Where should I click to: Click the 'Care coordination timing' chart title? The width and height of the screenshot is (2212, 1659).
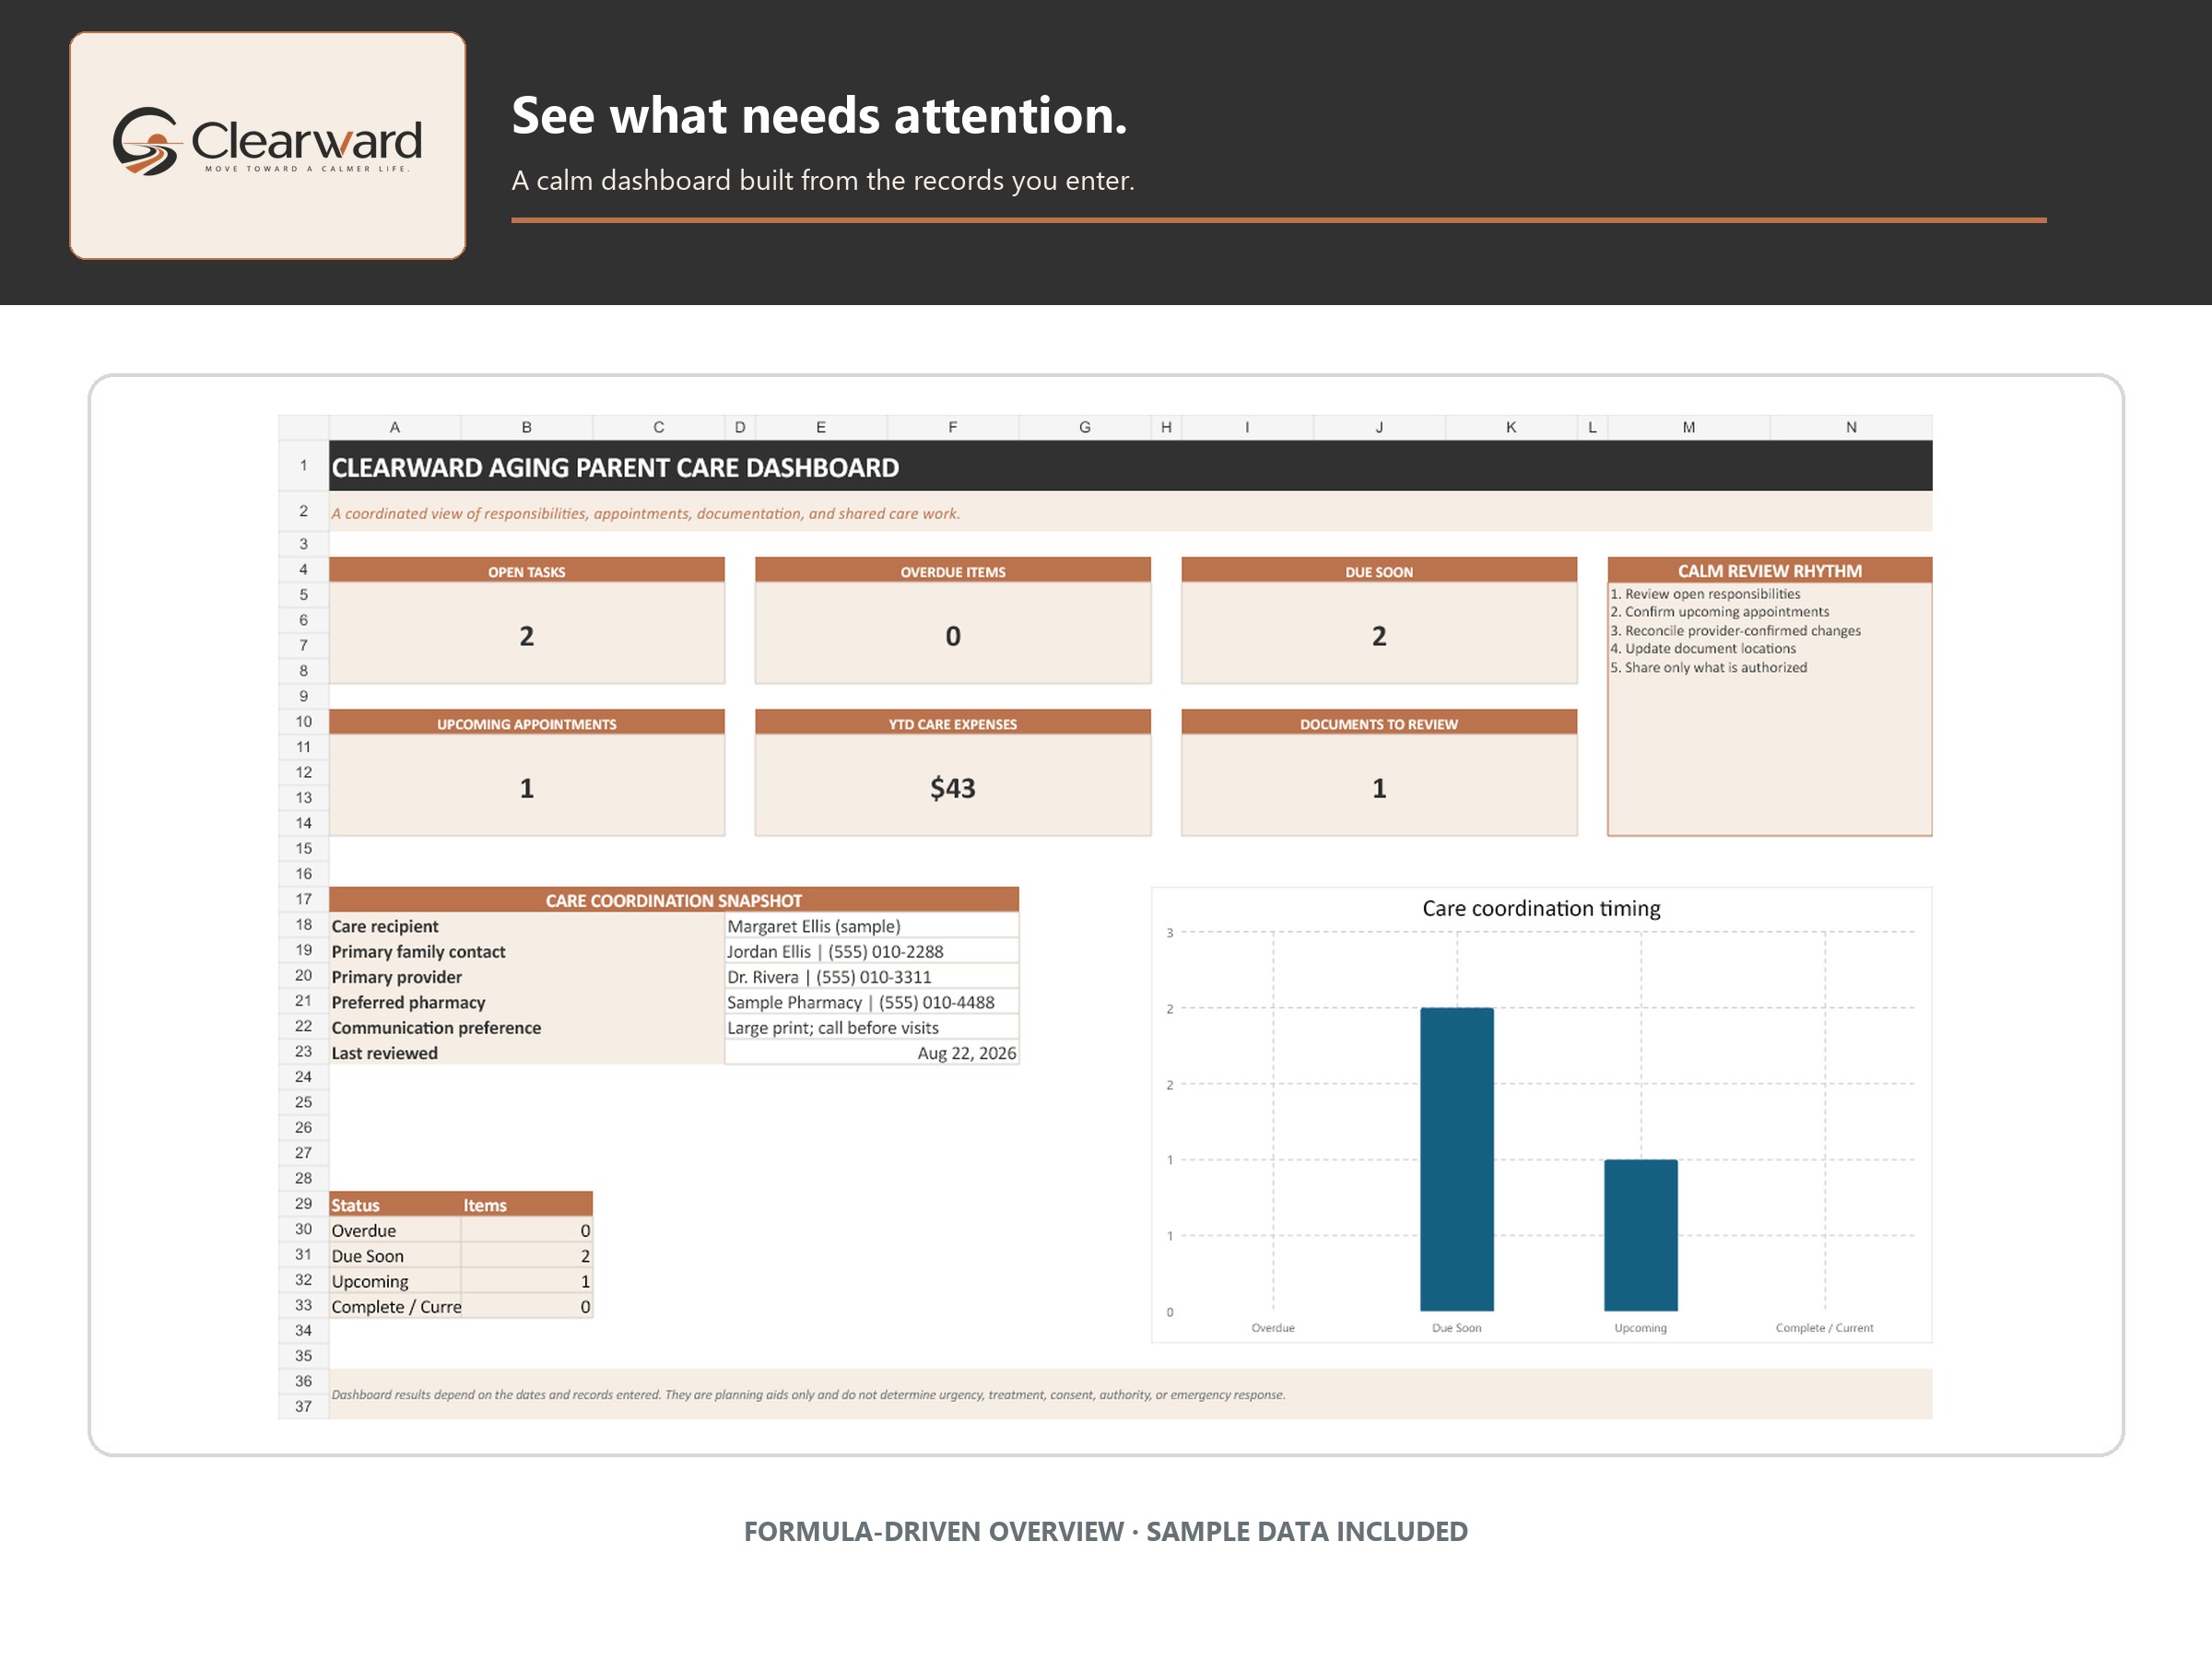coord(1541,908)
